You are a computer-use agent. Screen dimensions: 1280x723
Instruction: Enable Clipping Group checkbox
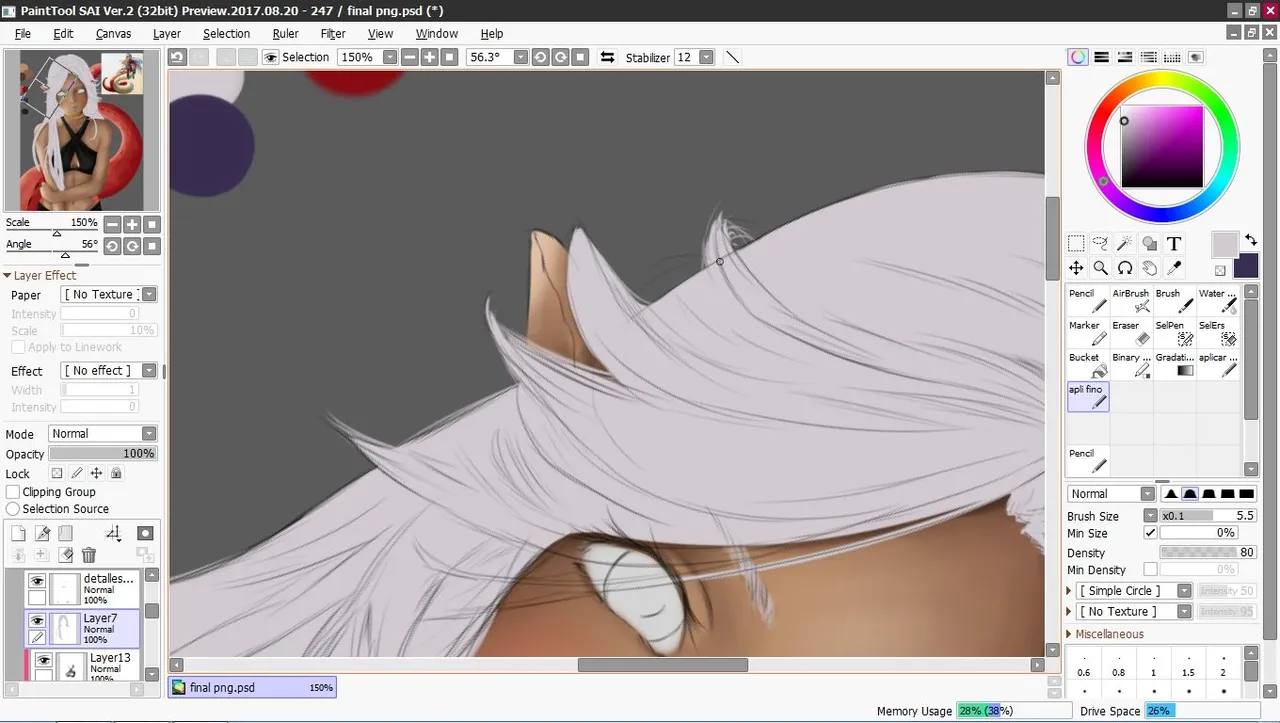13,492
